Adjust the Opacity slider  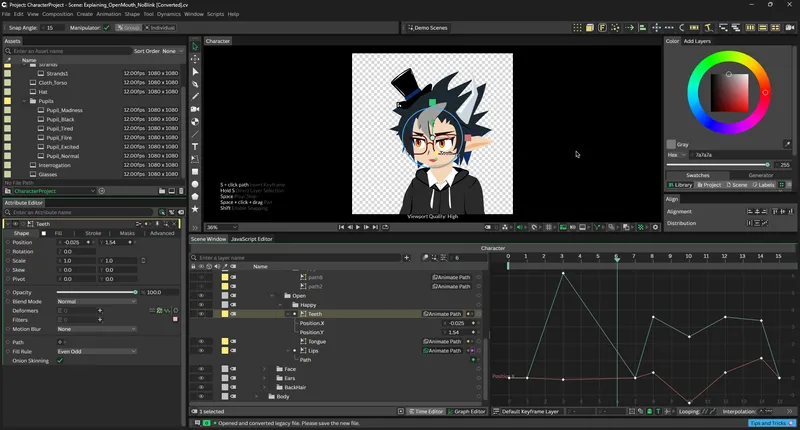96,292
